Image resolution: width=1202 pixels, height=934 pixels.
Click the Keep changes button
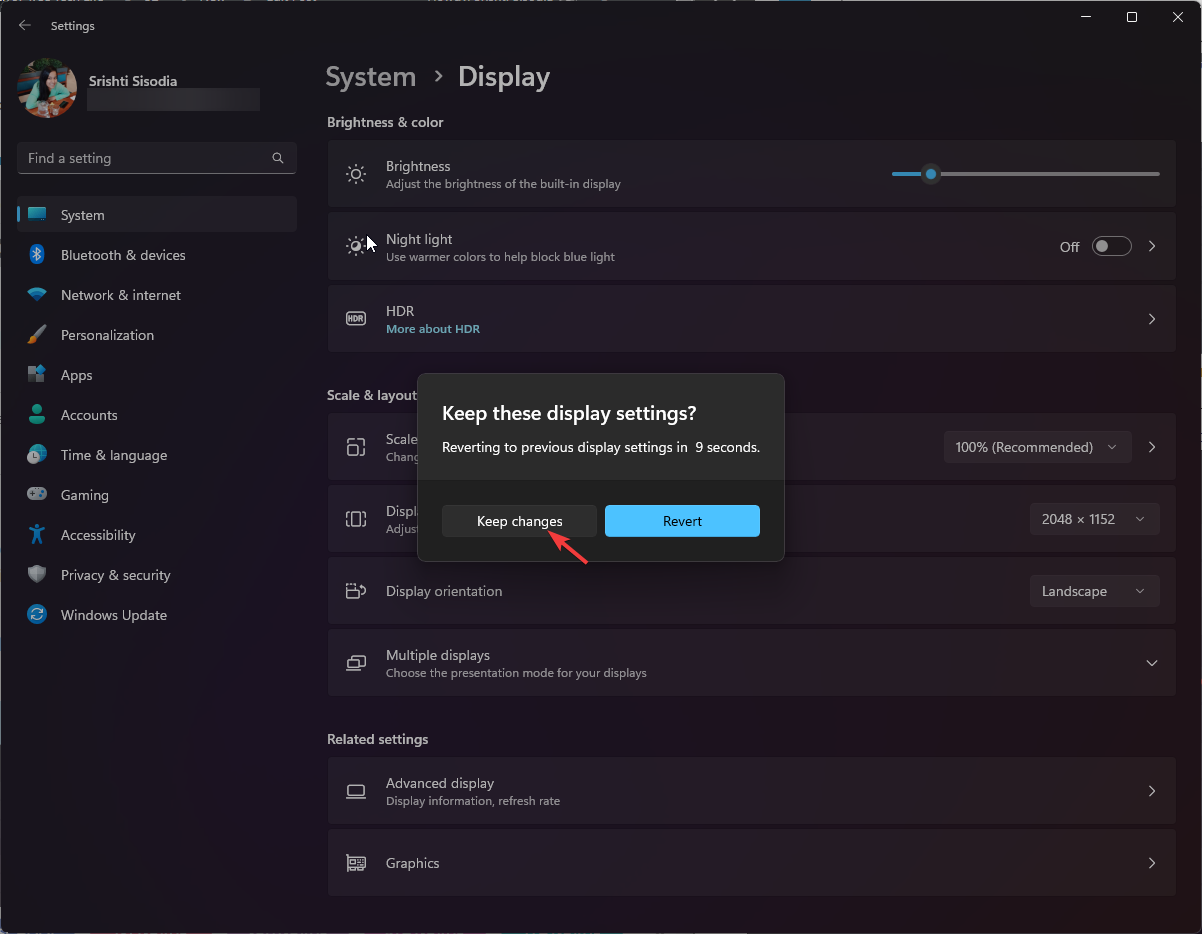tap(519, 520)
